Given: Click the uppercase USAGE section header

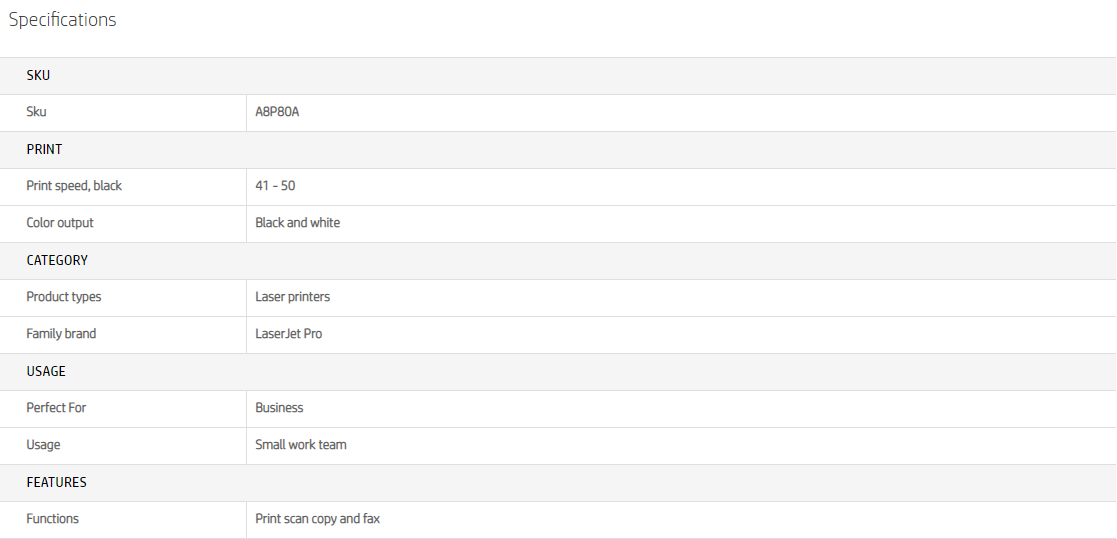Looking at the screenshot, I should [x=46, y=371].
